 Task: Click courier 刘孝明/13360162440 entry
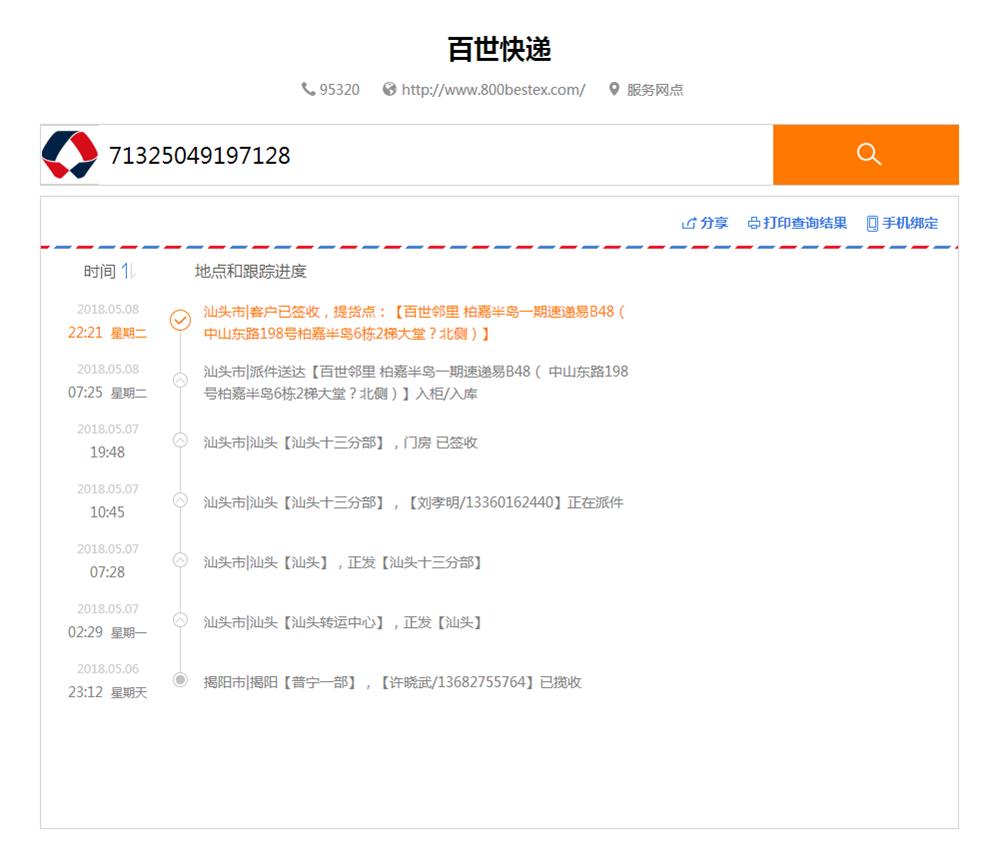point(413,502)
